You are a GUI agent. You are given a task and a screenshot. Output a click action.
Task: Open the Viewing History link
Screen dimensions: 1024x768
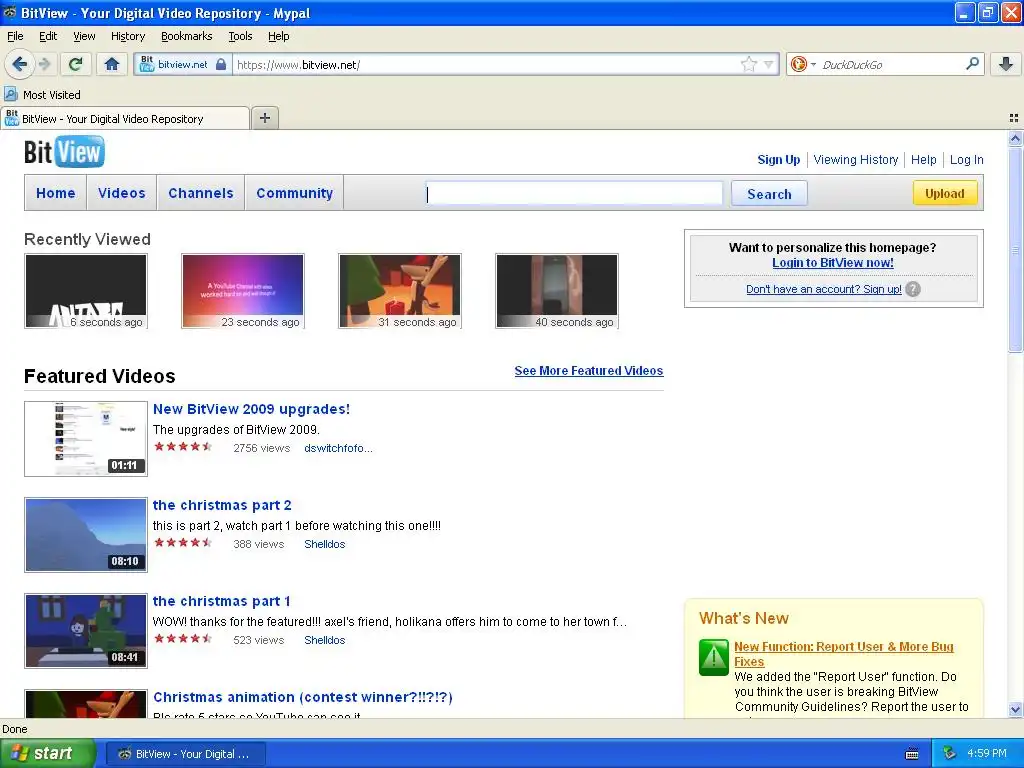click(856, 159)
